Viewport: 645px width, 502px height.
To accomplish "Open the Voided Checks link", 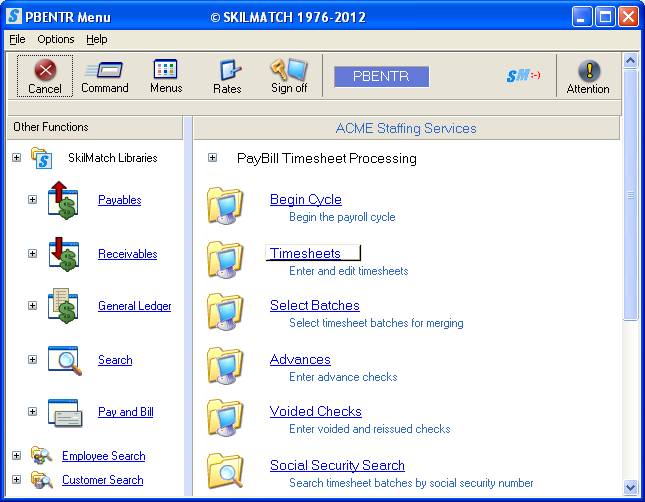I will [x=316, y=411].
